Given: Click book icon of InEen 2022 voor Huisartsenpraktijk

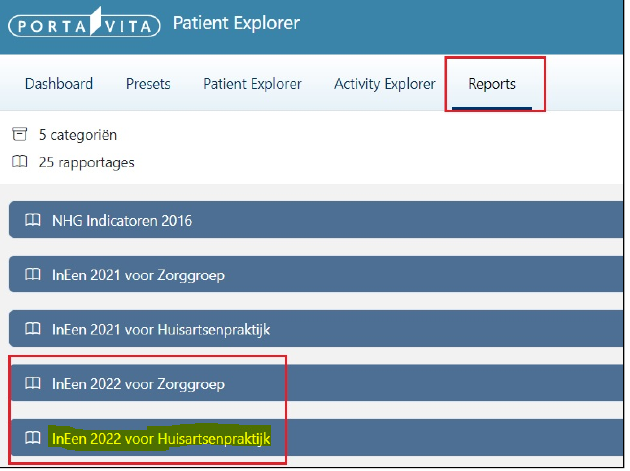Looking at the screenshot, I should [x=33, y=438].
